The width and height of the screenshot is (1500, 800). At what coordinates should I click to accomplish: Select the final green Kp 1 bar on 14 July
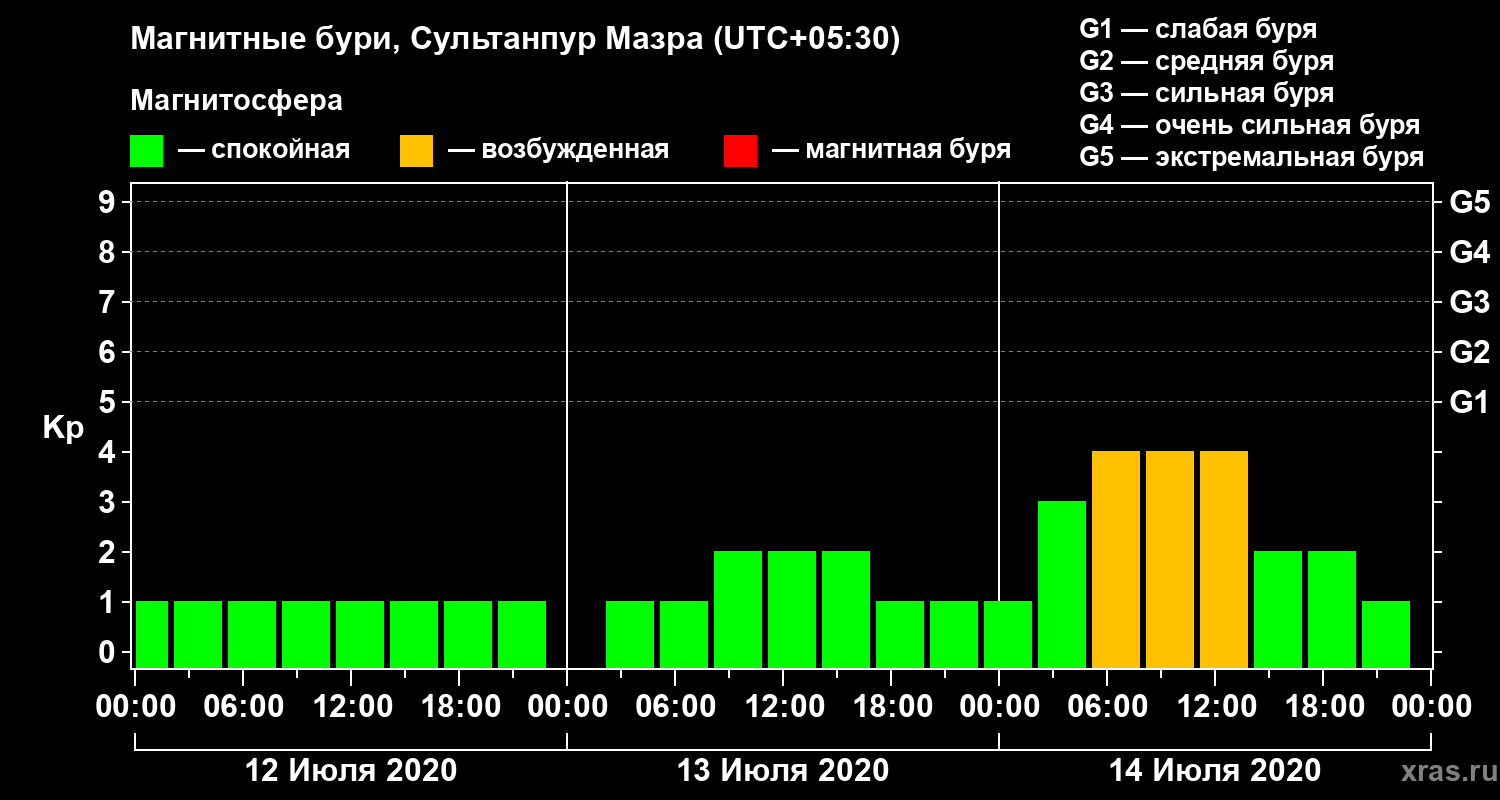point(1386,634)
